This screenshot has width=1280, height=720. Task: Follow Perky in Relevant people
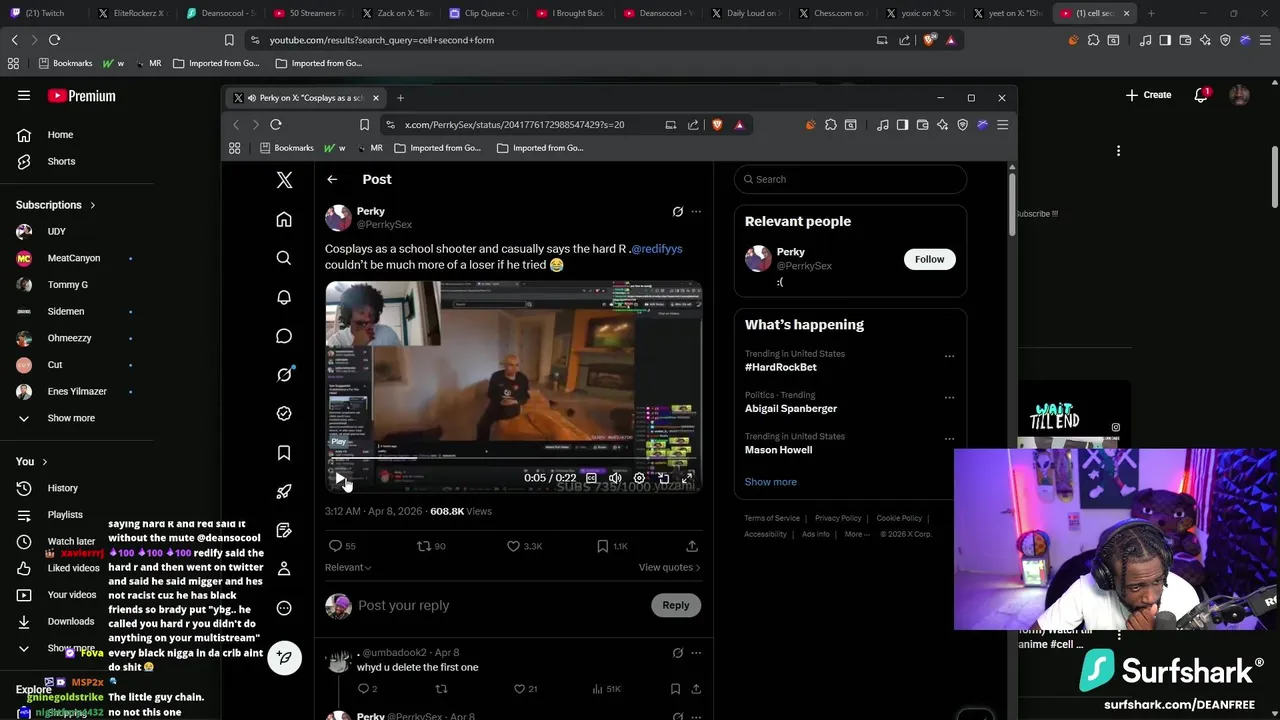click(x=929, y=259)
